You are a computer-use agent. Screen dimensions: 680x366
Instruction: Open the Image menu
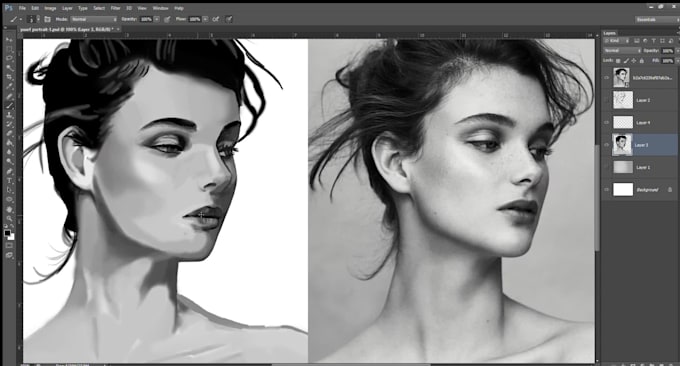coord(50,8)
